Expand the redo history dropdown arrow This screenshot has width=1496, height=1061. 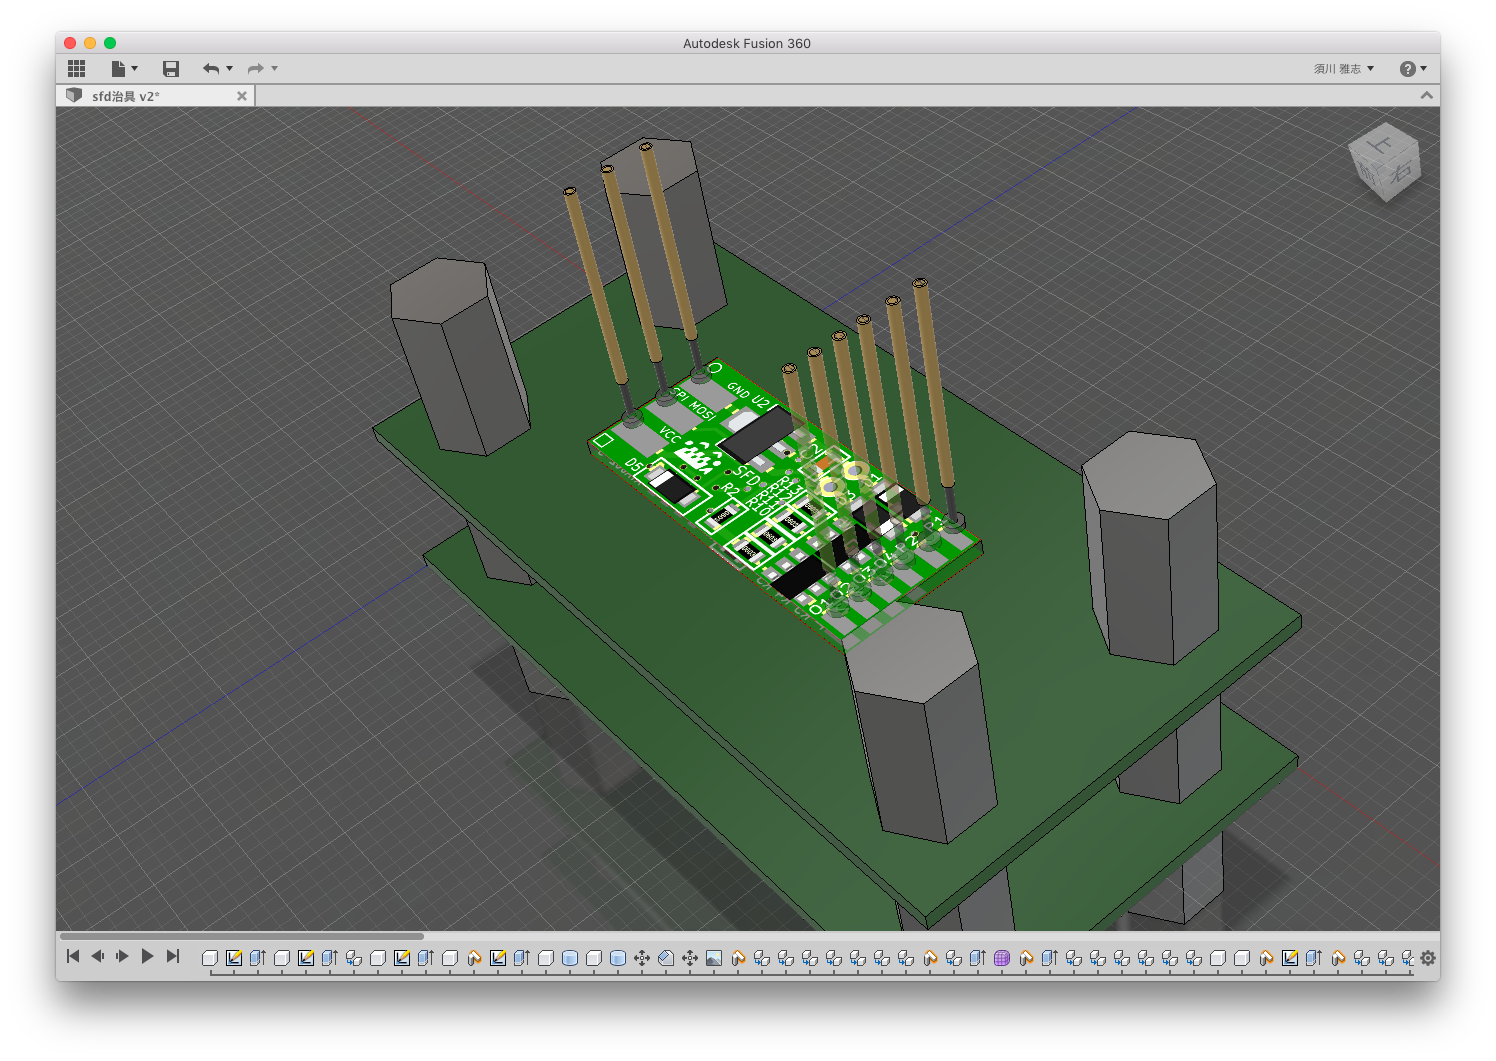[275, 68]
